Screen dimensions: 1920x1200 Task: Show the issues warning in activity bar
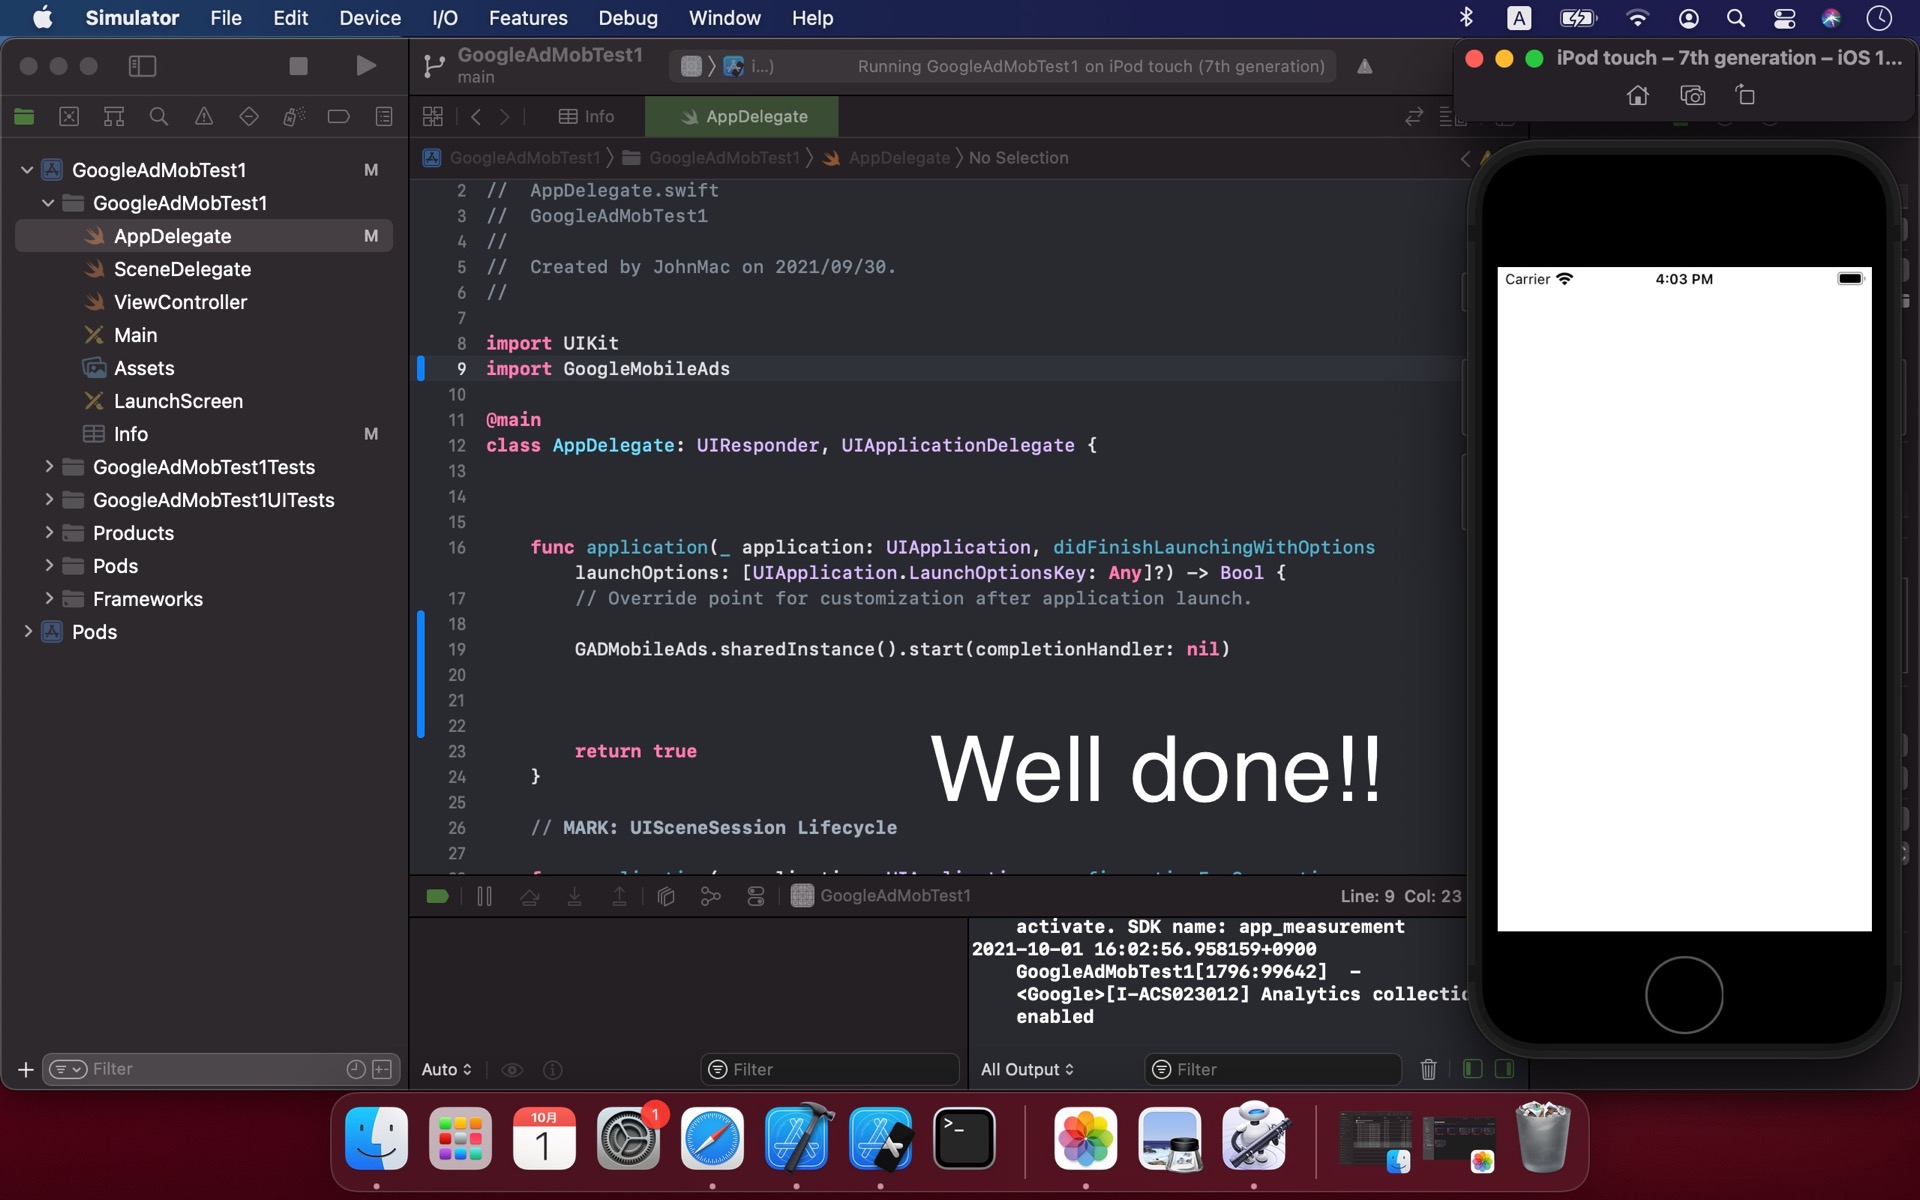click(1365, 67)
